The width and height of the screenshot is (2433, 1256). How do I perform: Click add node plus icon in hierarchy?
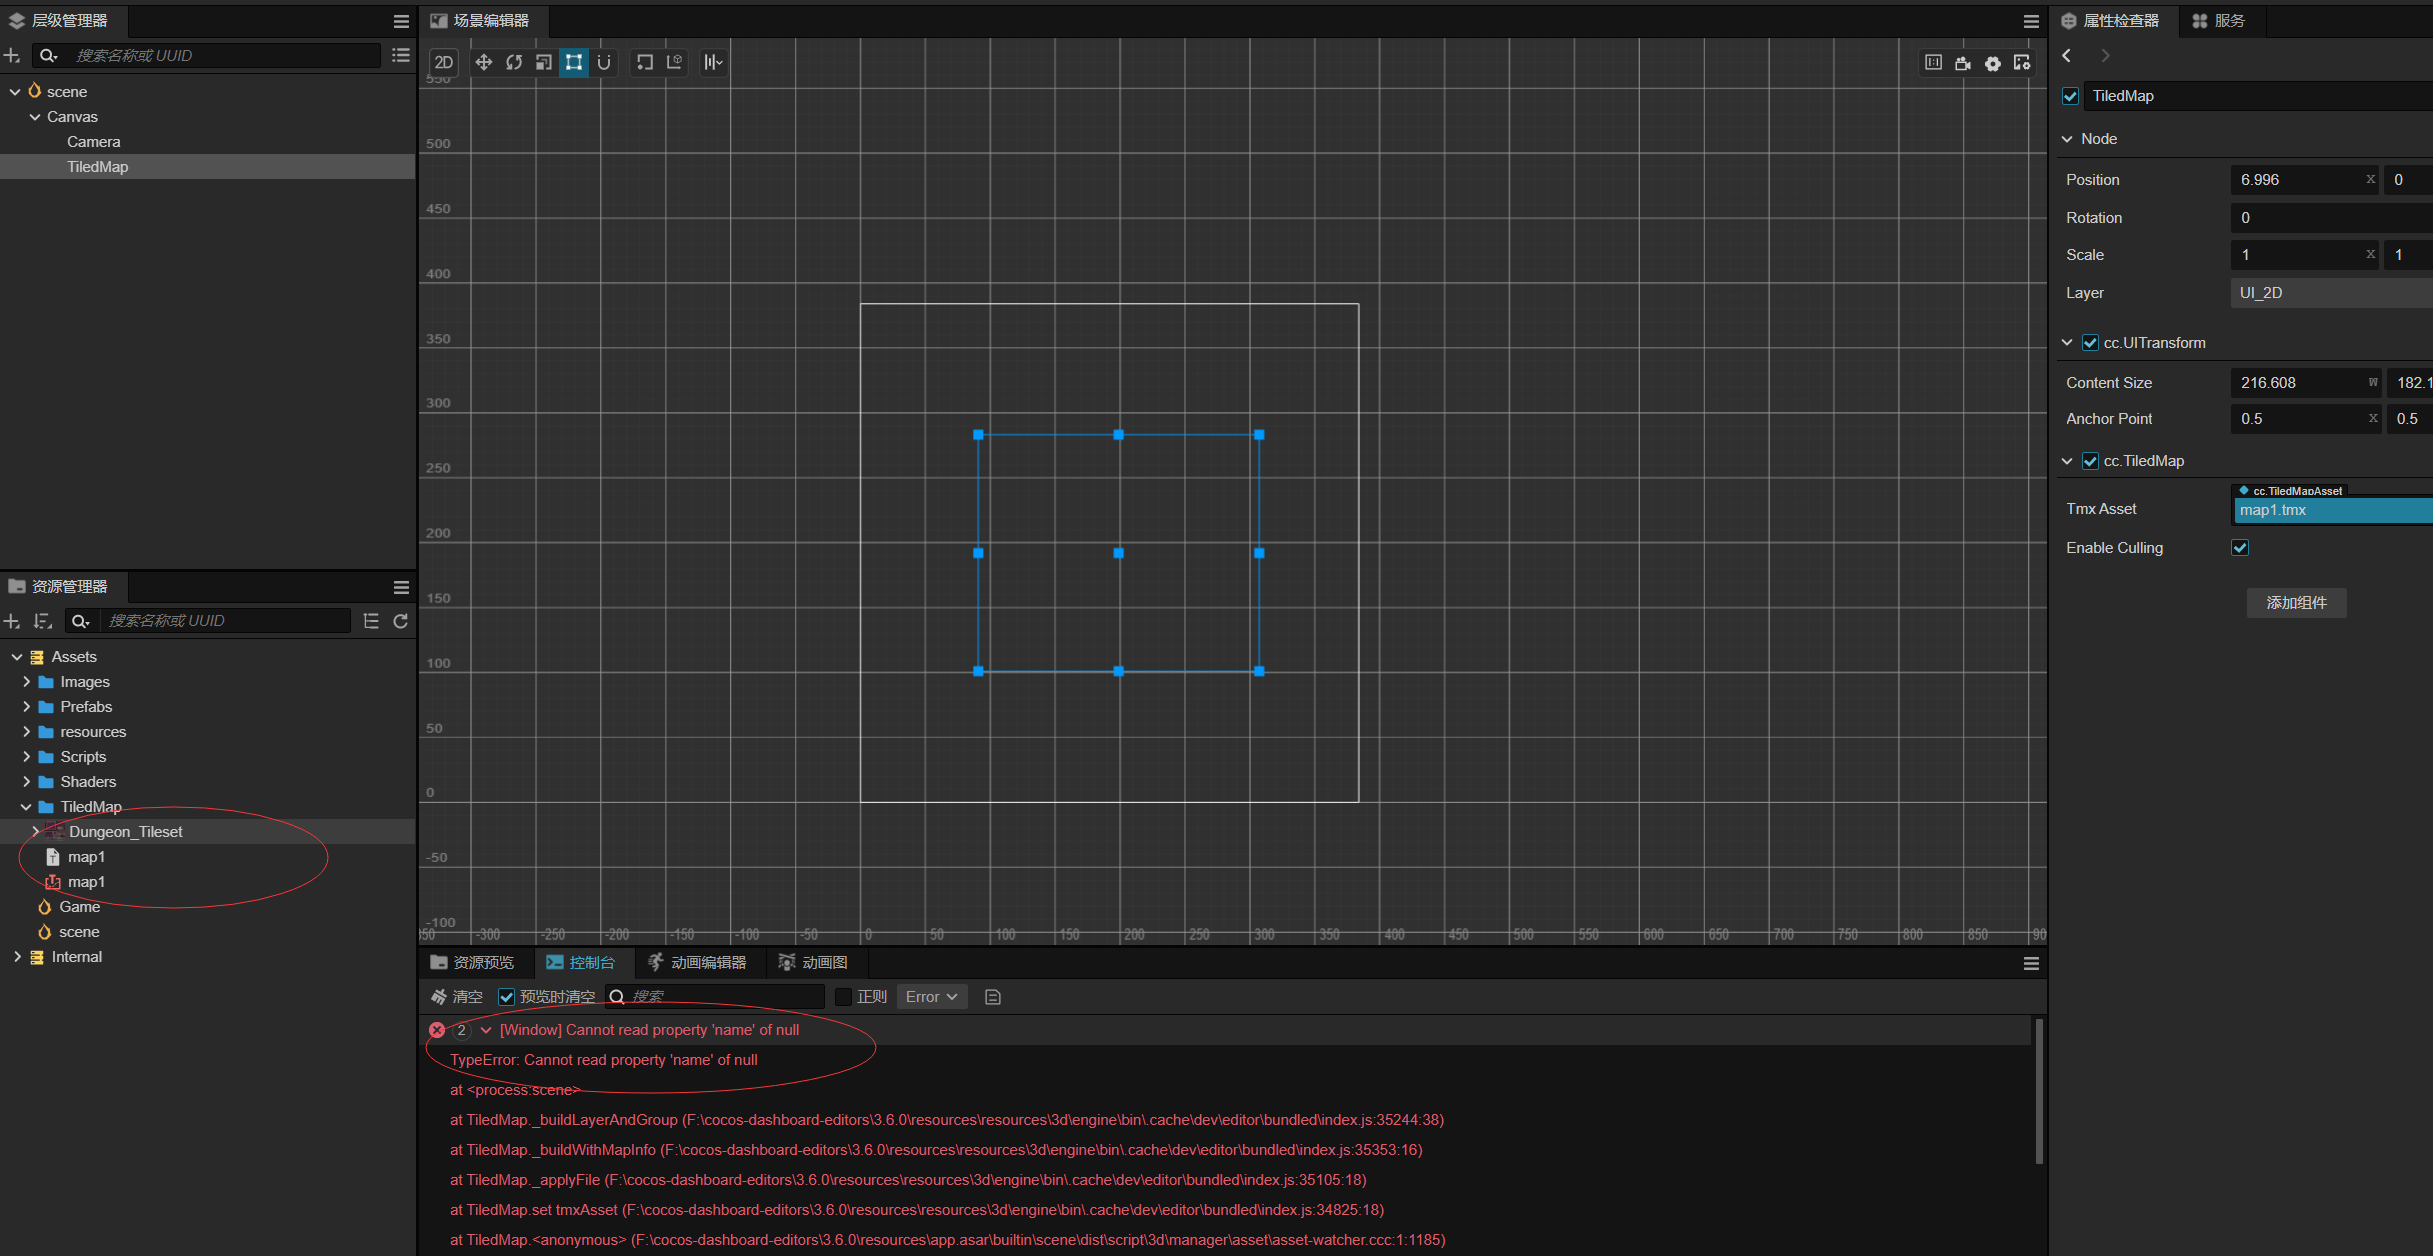click(x=12, y=55)
